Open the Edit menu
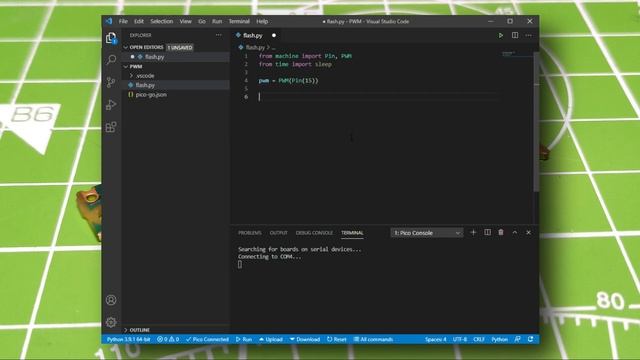The width and height of the screenshot is (640, 360). (x=139, y=21)
